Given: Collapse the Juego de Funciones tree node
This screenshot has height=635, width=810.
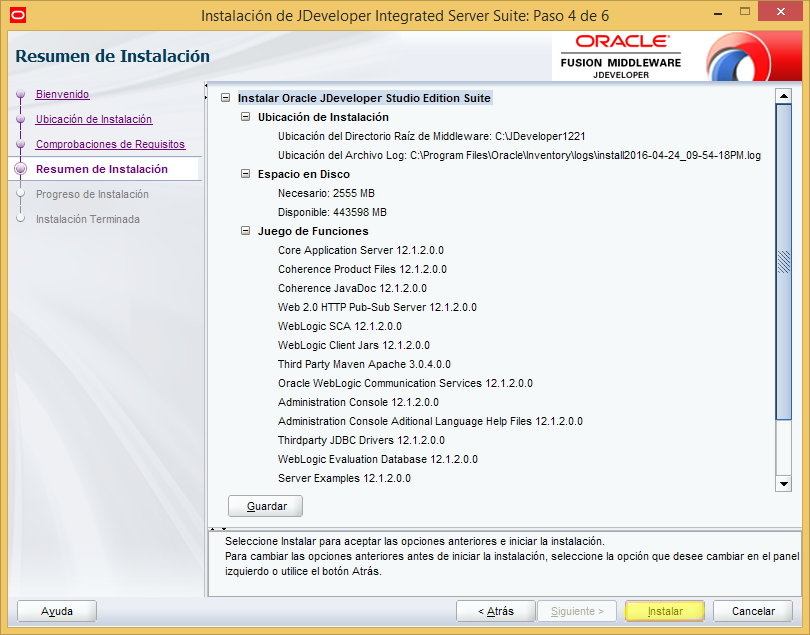Looking at the screenshot, I should (245, 231).
